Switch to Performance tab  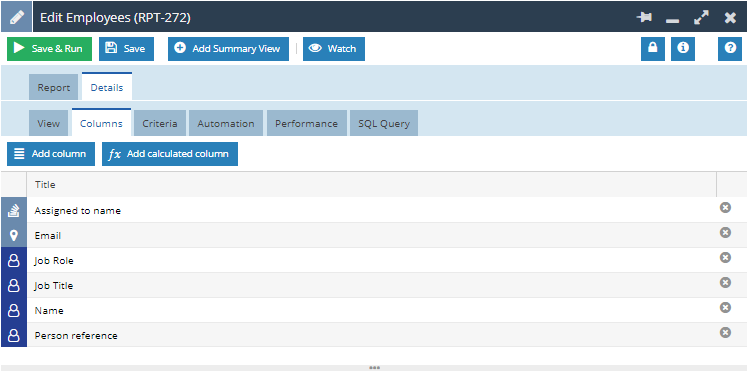pos(307,124)
